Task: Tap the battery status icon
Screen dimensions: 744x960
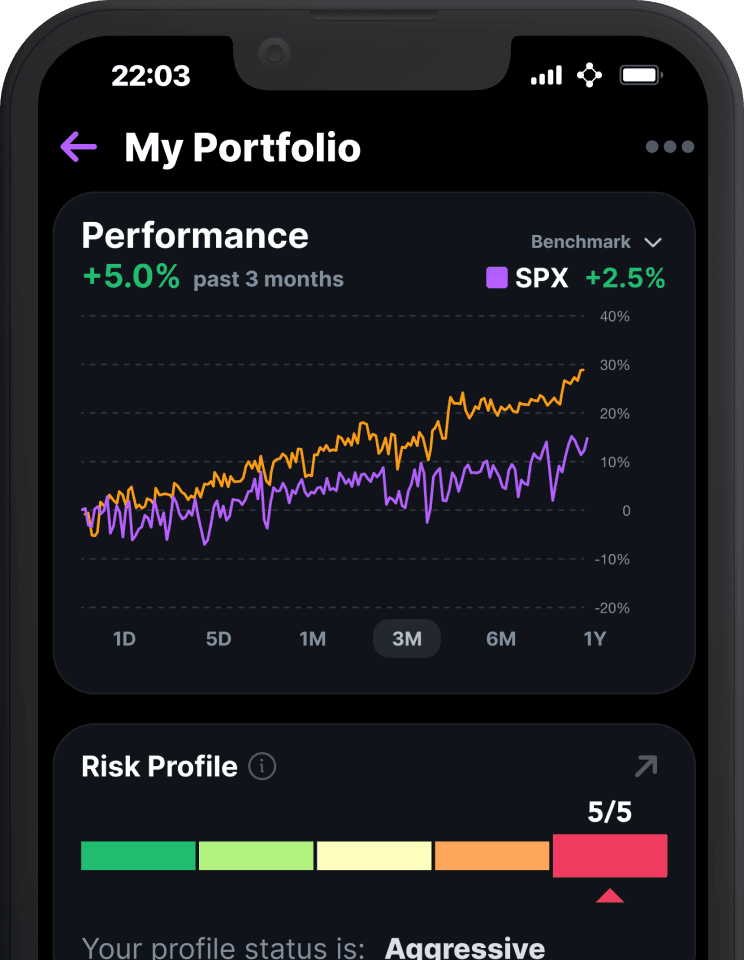Action: 641,75
